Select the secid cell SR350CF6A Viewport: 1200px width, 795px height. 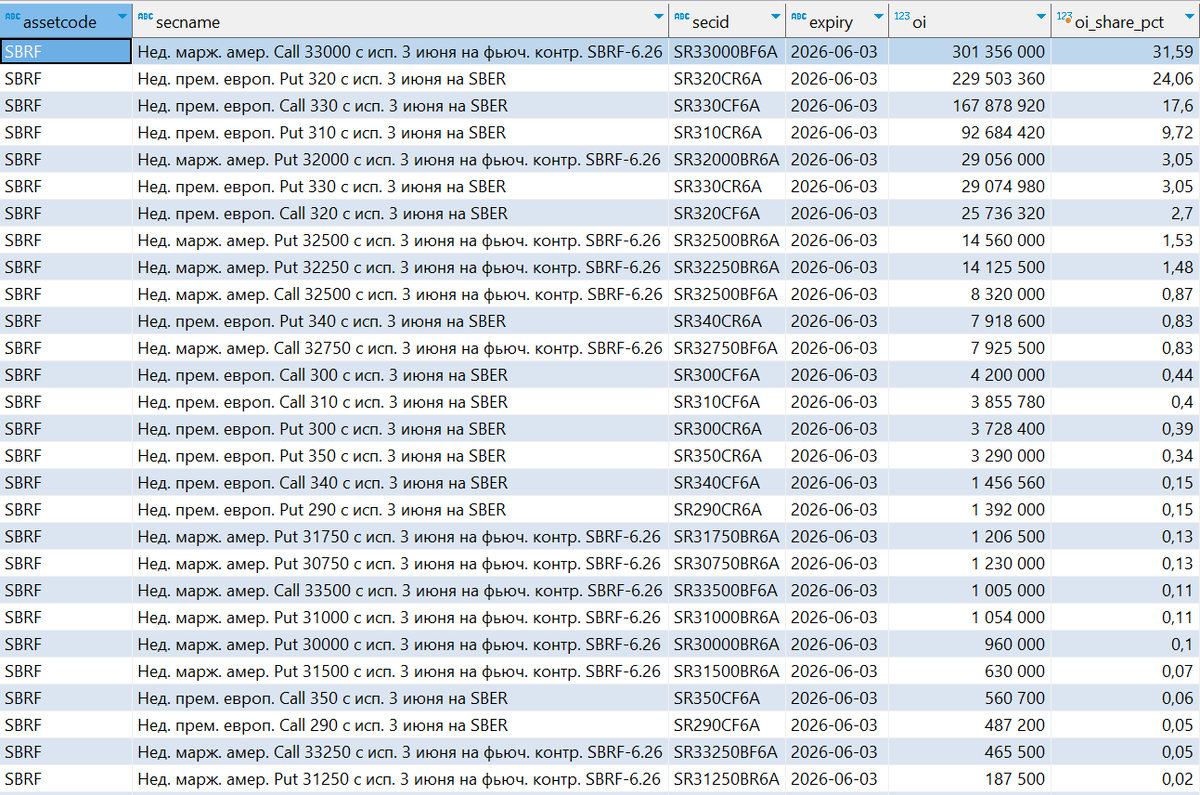click(x=727, y=698)
